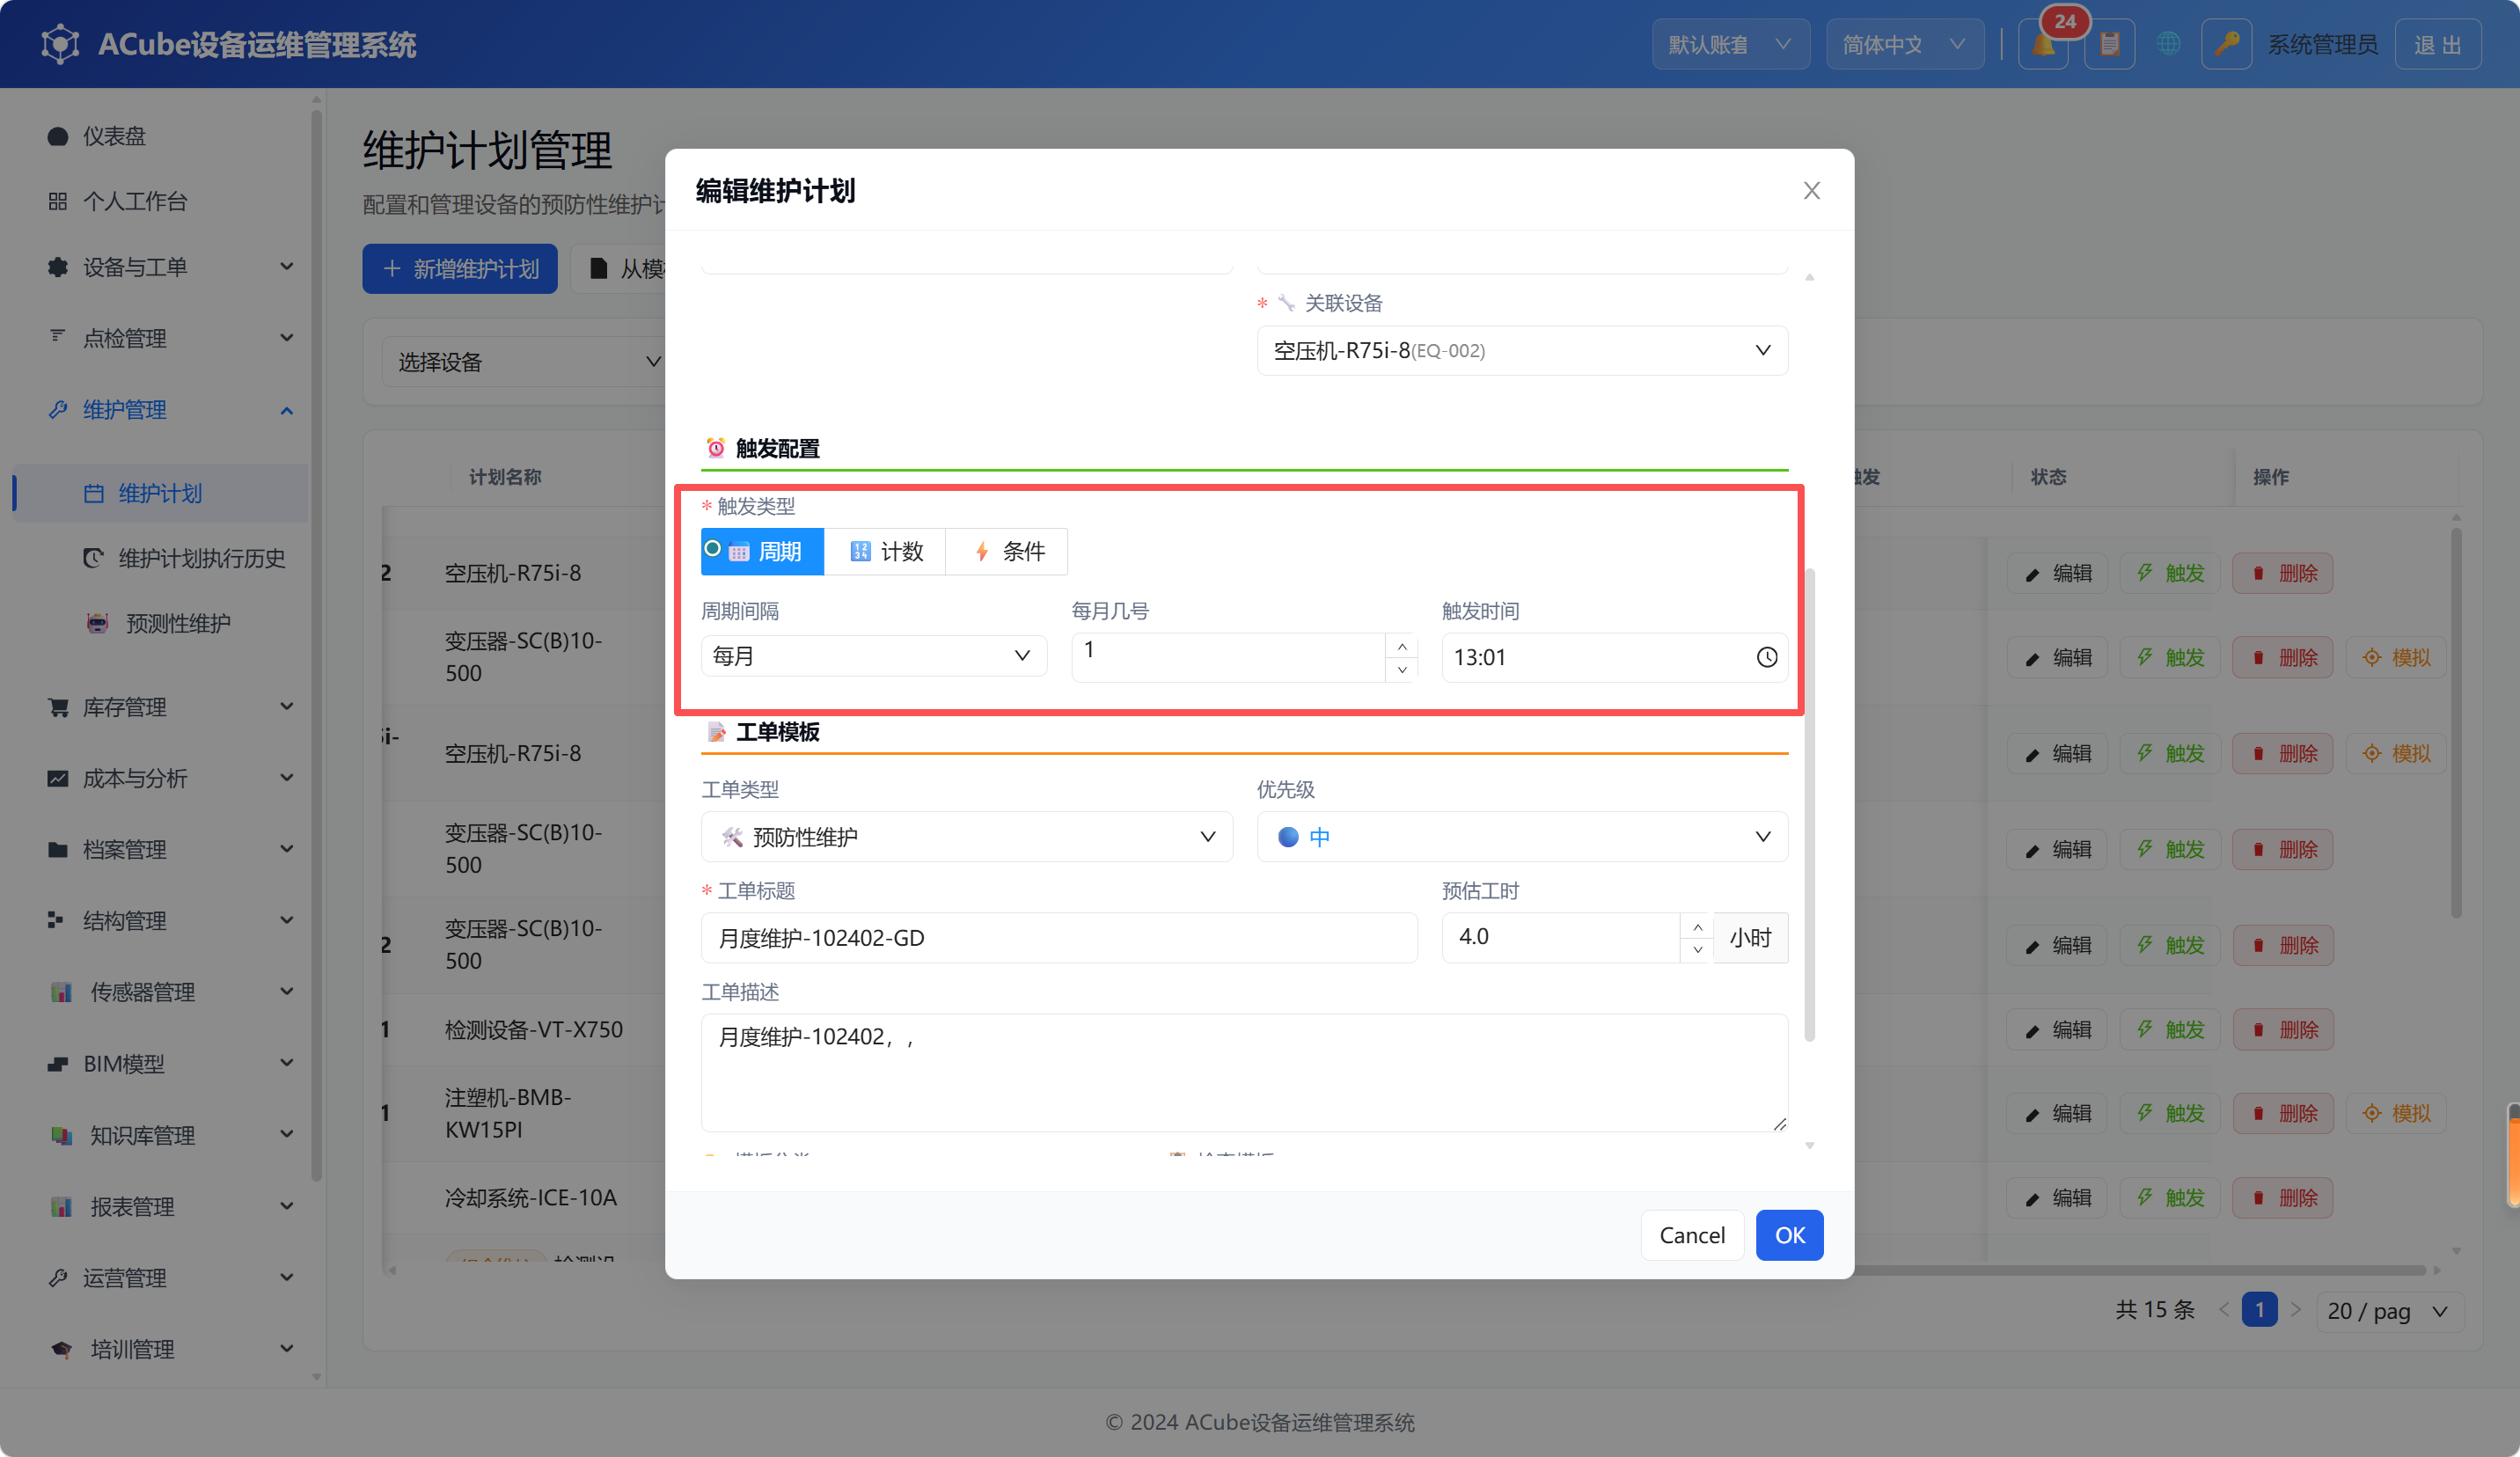This screenshot has height=1457, width=2520.
Task: Click the OK button
Action: pos(1789,1235)
